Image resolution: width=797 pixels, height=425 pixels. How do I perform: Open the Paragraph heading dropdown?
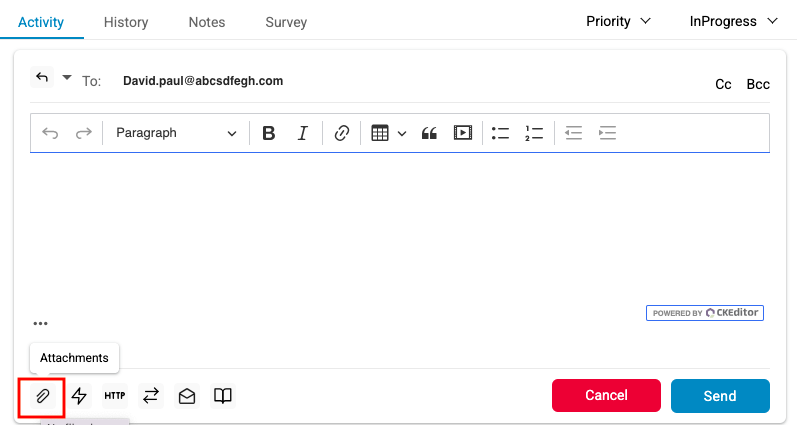click(x=176, y=133)
